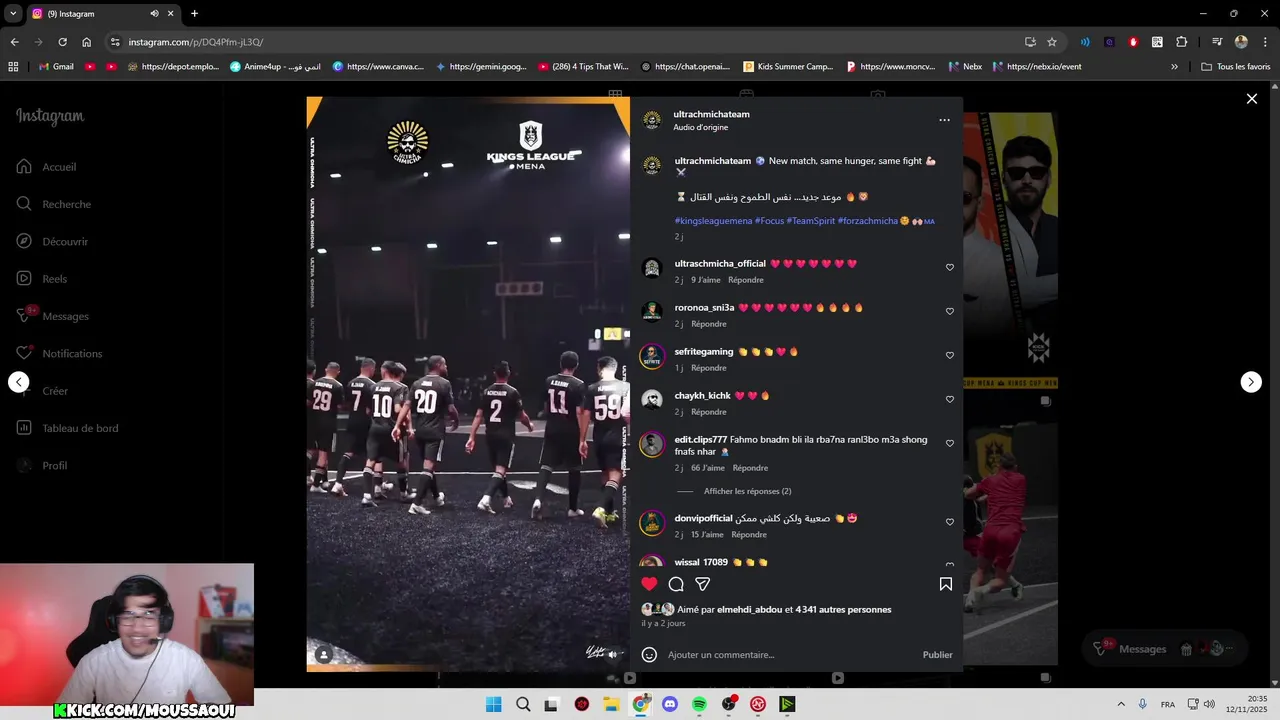This screenshot has height=720, width=1280.
Task: Like the post with the red heart
Action: [x=649, y=584]
